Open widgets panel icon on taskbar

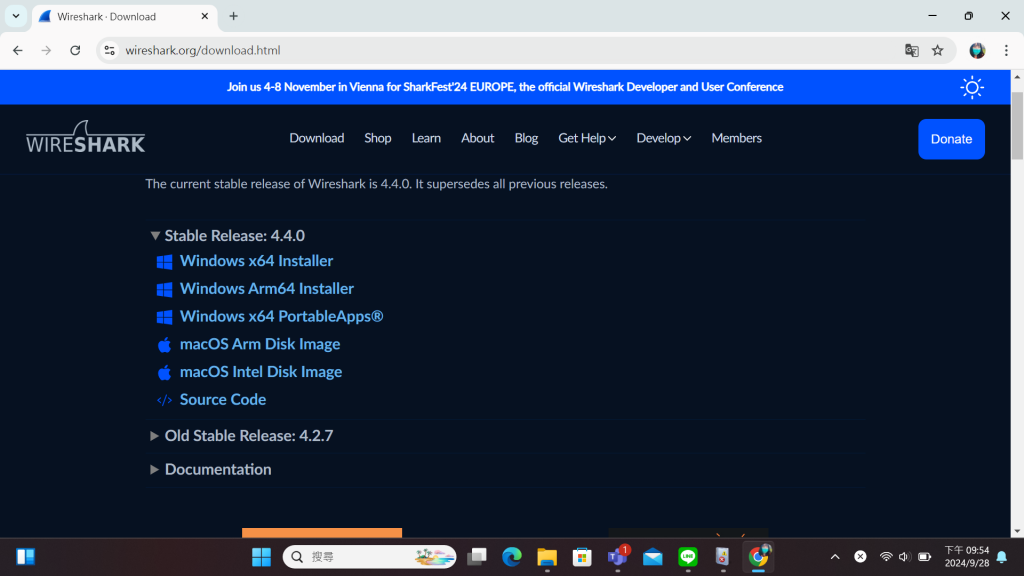25,557
